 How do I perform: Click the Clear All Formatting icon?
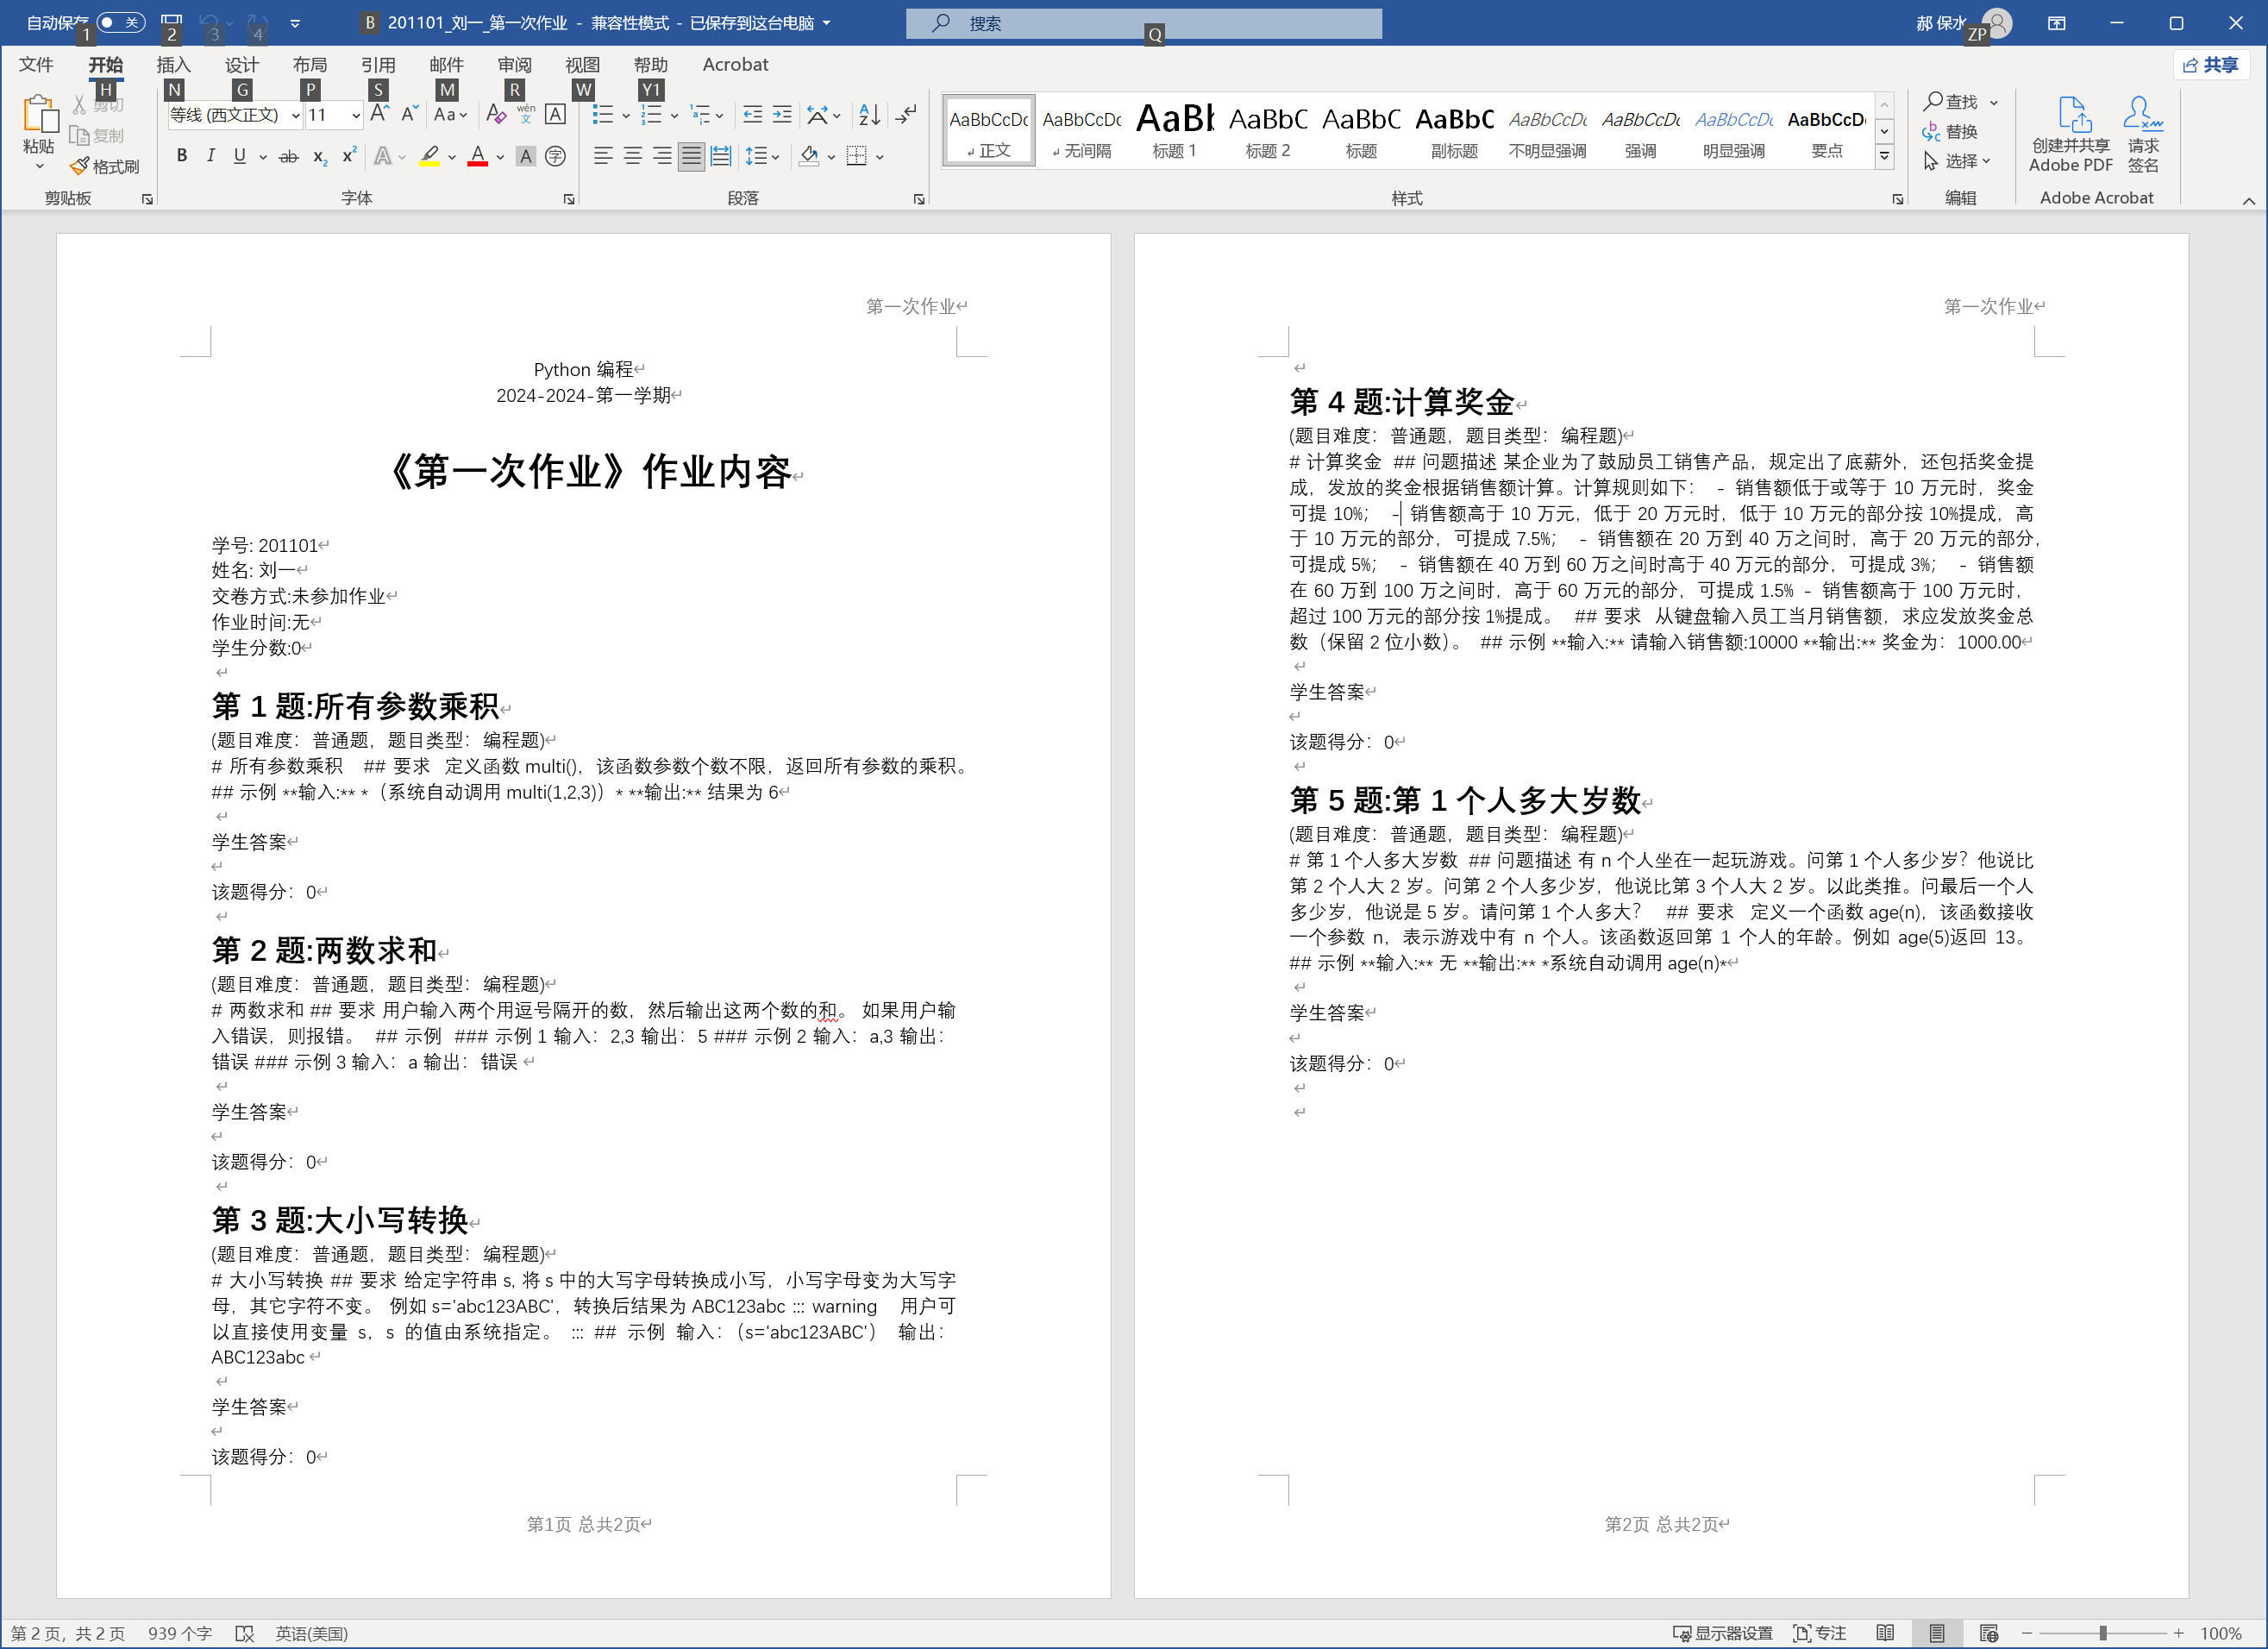495,114
